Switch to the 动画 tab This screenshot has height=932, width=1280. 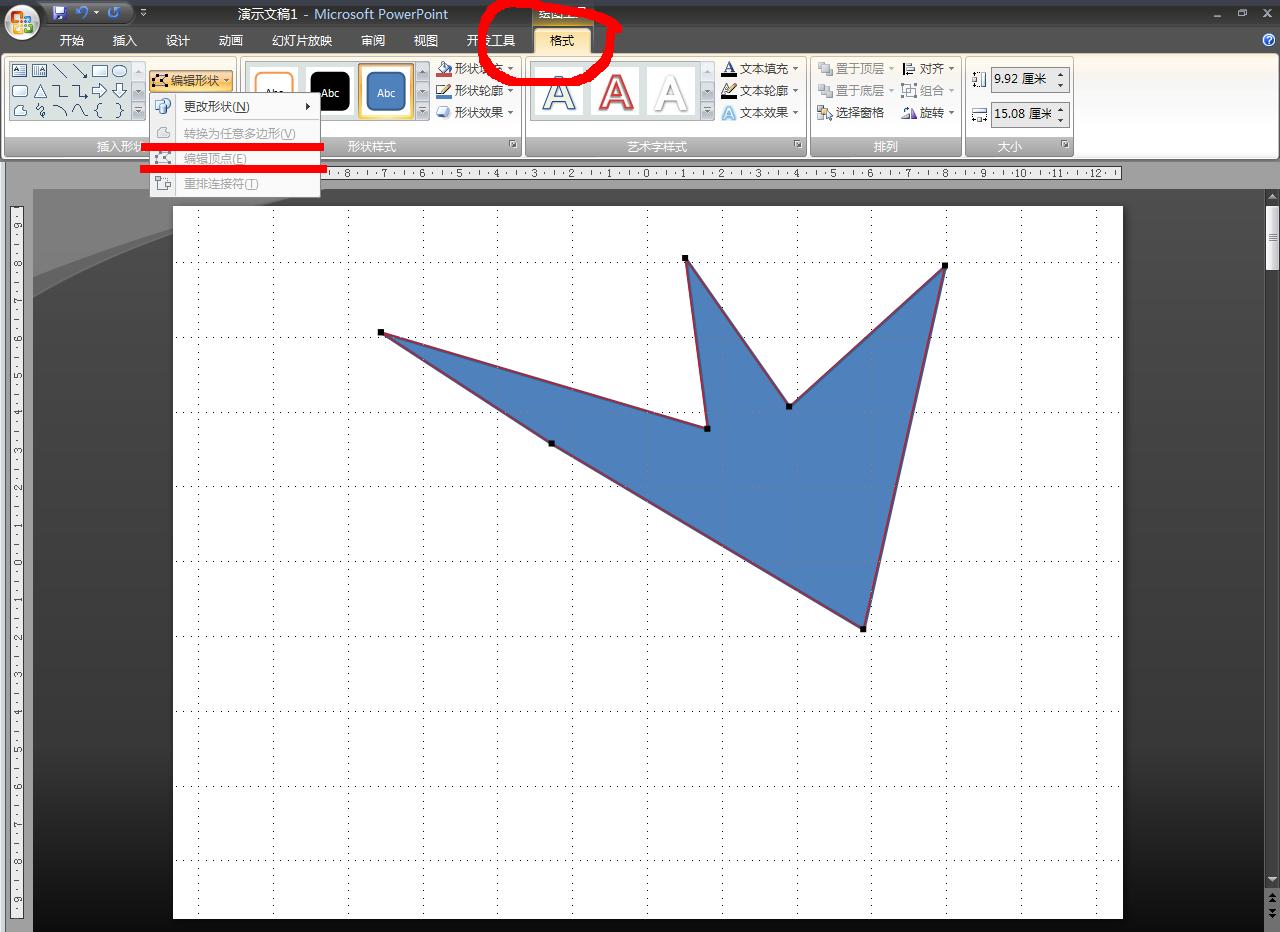231,41
